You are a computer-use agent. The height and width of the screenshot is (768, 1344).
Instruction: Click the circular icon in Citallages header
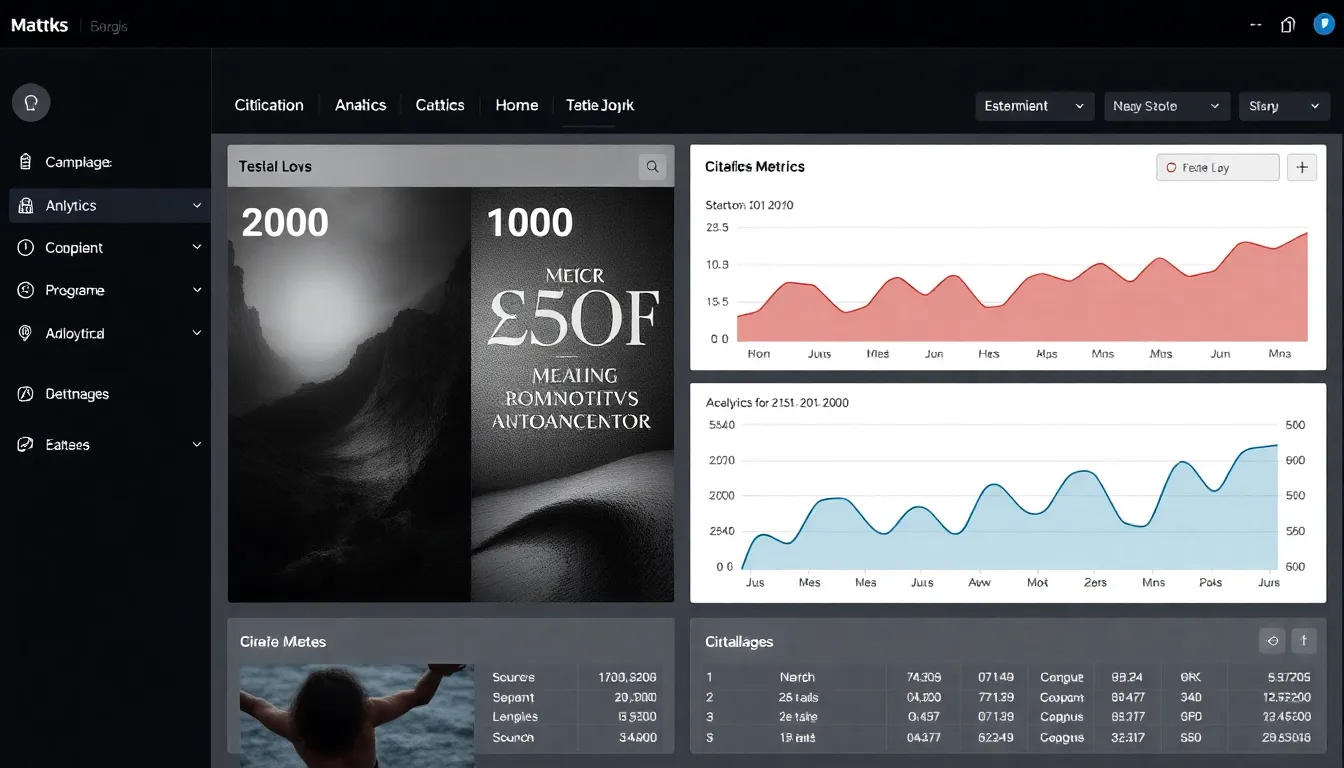(1272, 641)
